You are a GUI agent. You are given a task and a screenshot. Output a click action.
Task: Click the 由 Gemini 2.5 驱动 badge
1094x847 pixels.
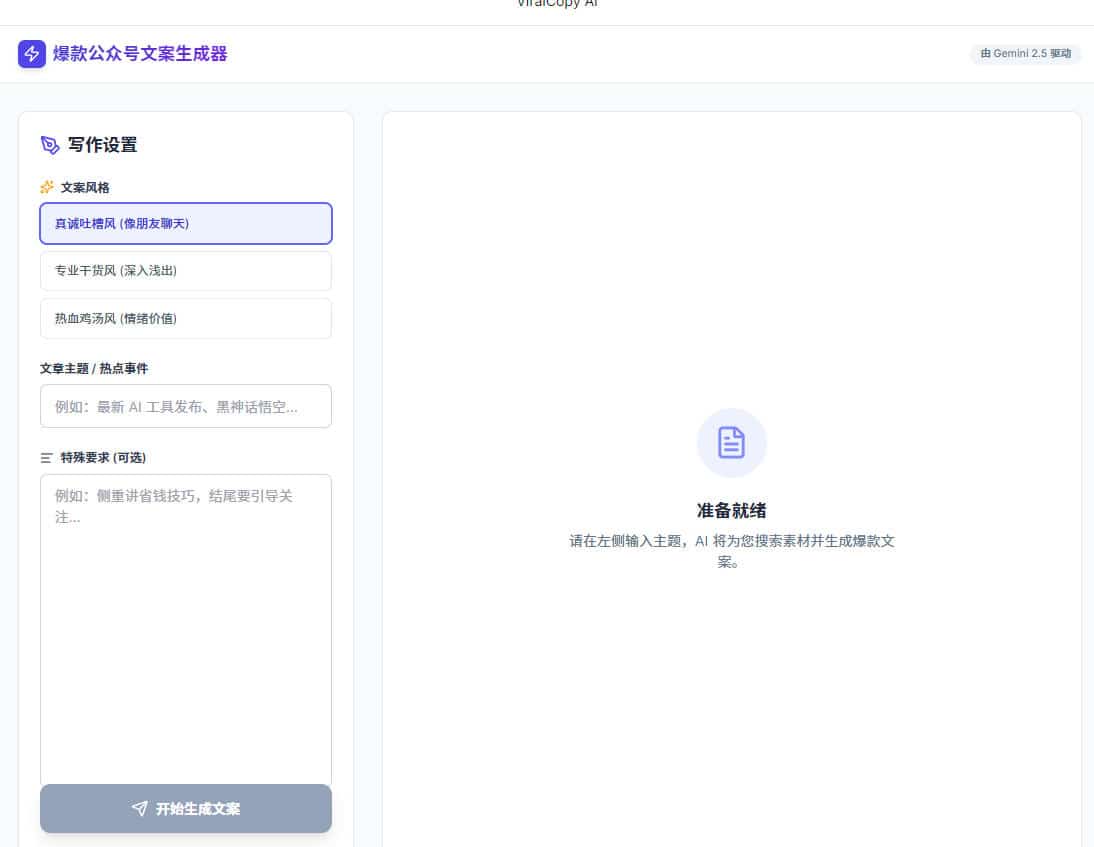point(1025,54)
